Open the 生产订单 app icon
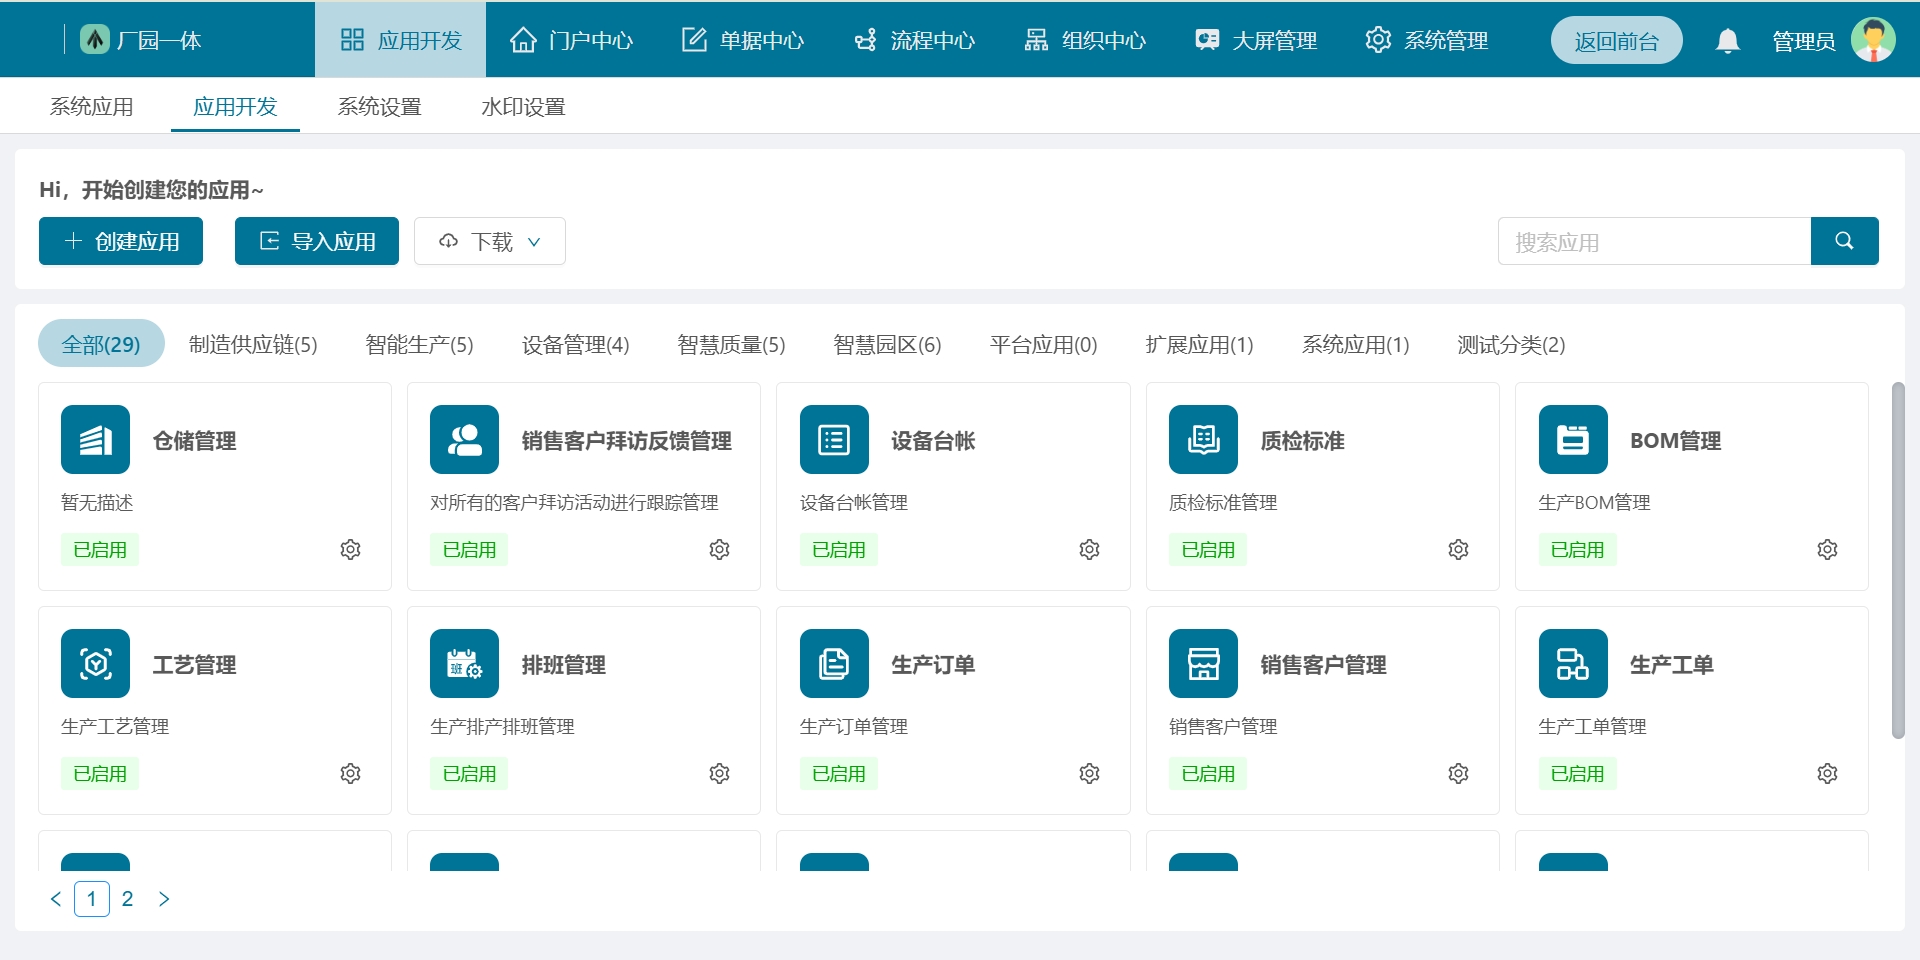Viewport: 1920px width, 960px height. pos(834,663)
